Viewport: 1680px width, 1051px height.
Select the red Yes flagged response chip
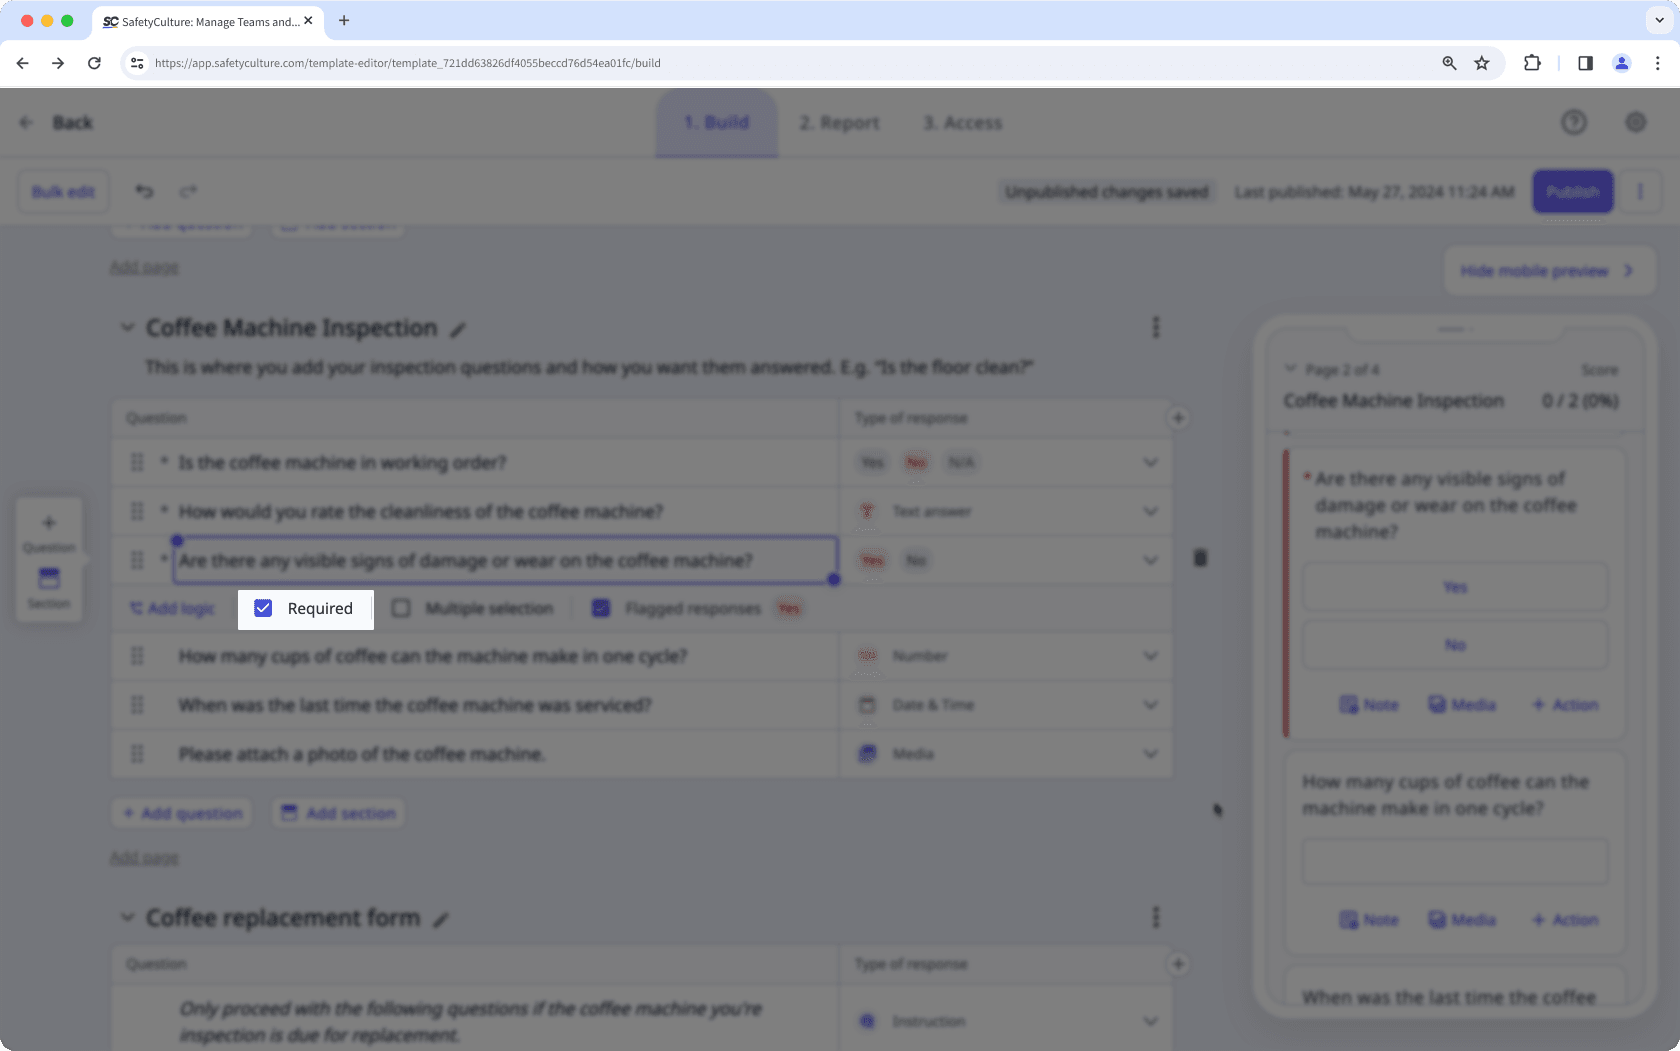click(788, 607)
